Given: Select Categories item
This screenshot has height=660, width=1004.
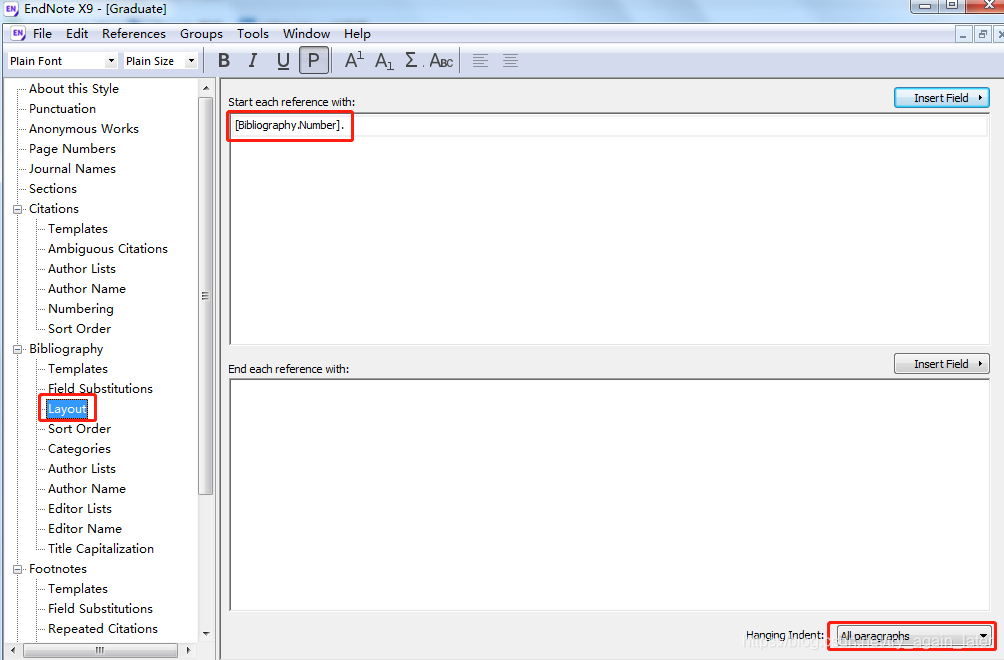Looking at the screenshot, I should pyautogui.click(x=79, y=449).
